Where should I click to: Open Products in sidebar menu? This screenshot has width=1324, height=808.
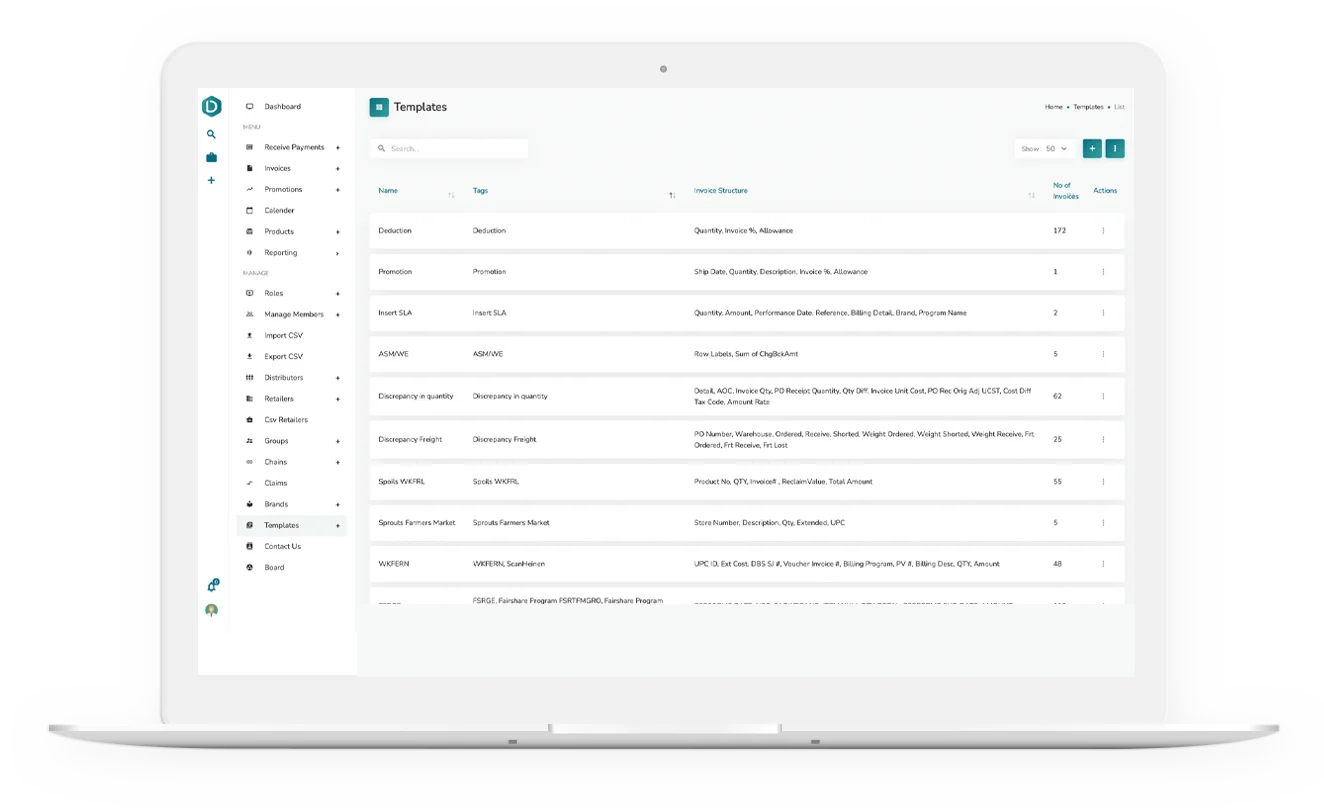pos(279,231)
